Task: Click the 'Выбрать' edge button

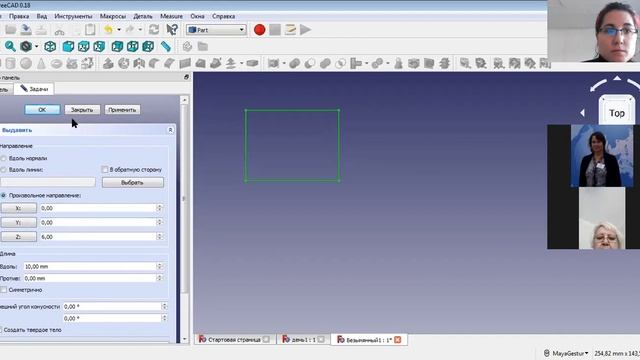Action: pyautogui.click(x=133, y=182)
